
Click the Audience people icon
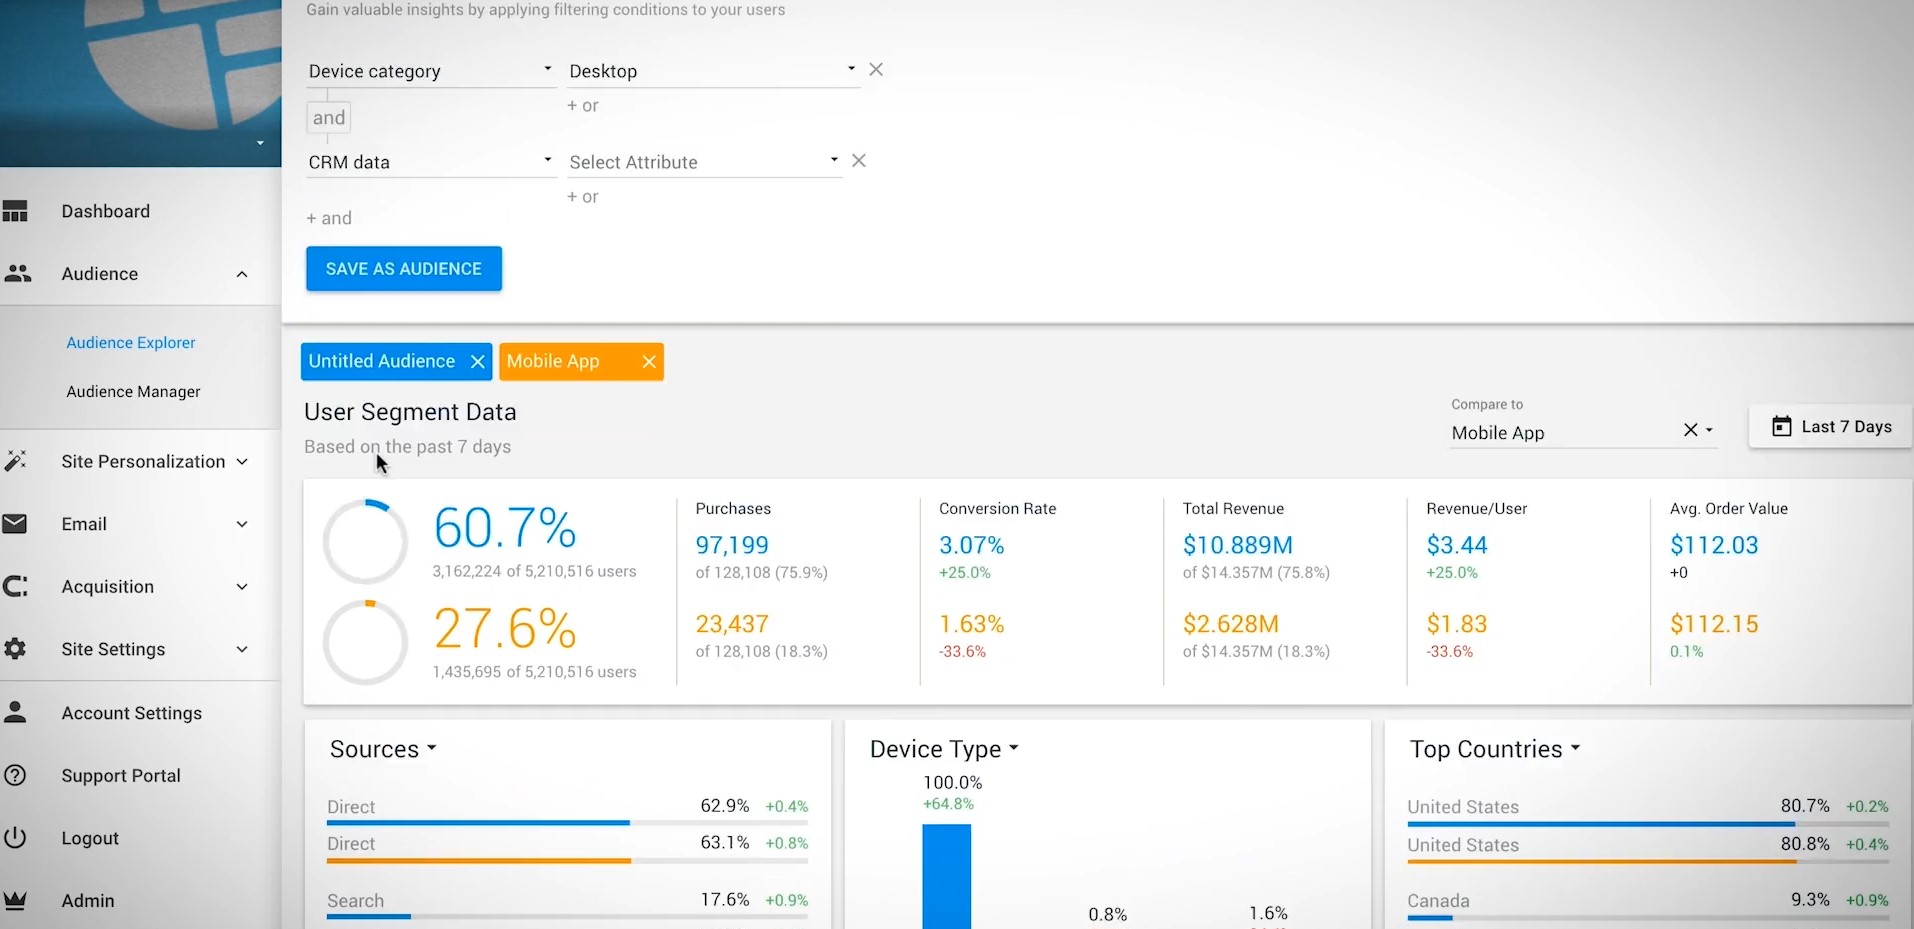17,273
